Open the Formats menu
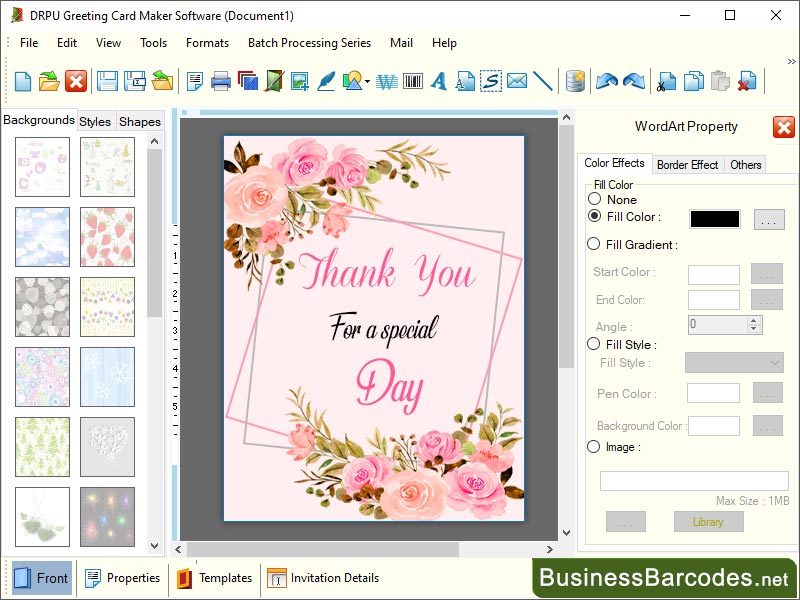This screenshot has height=600, width=800. coord(207,43)
